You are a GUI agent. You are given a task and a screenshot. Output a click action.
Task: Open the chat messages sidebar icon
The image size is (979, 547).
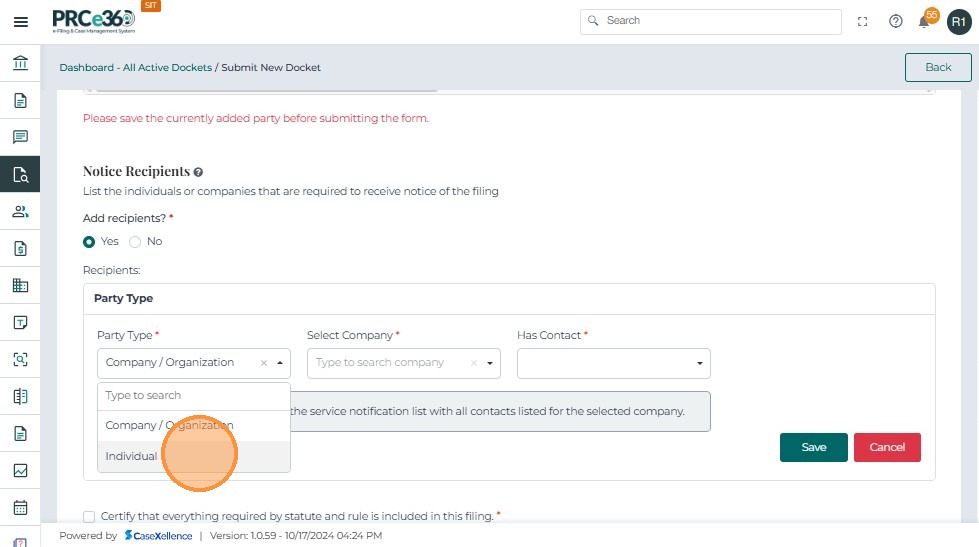(x=20, y=137)
